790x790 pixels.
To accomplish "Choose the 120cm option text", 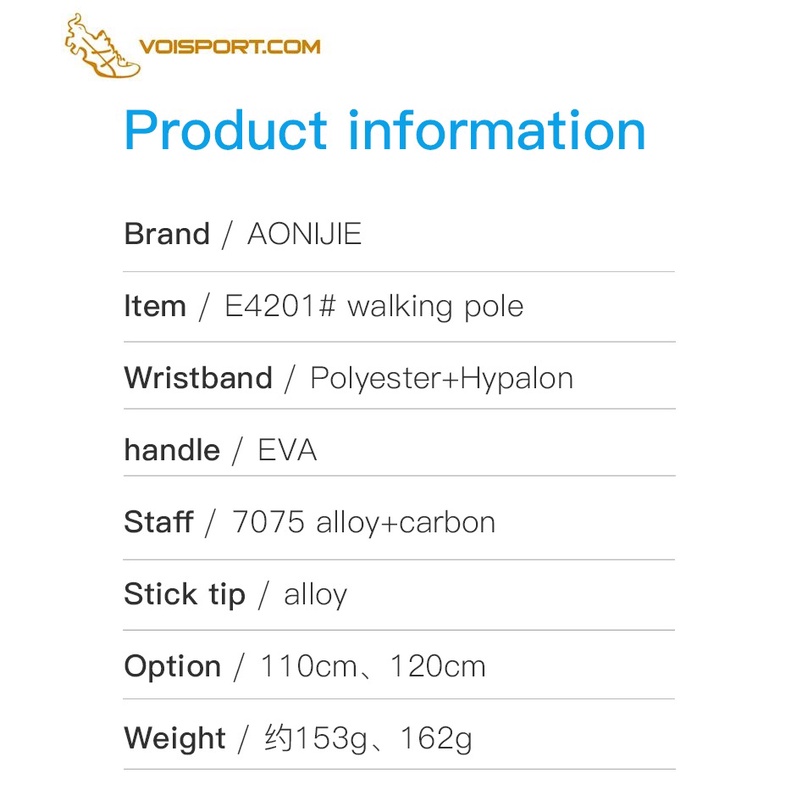I will coord(438,666).
